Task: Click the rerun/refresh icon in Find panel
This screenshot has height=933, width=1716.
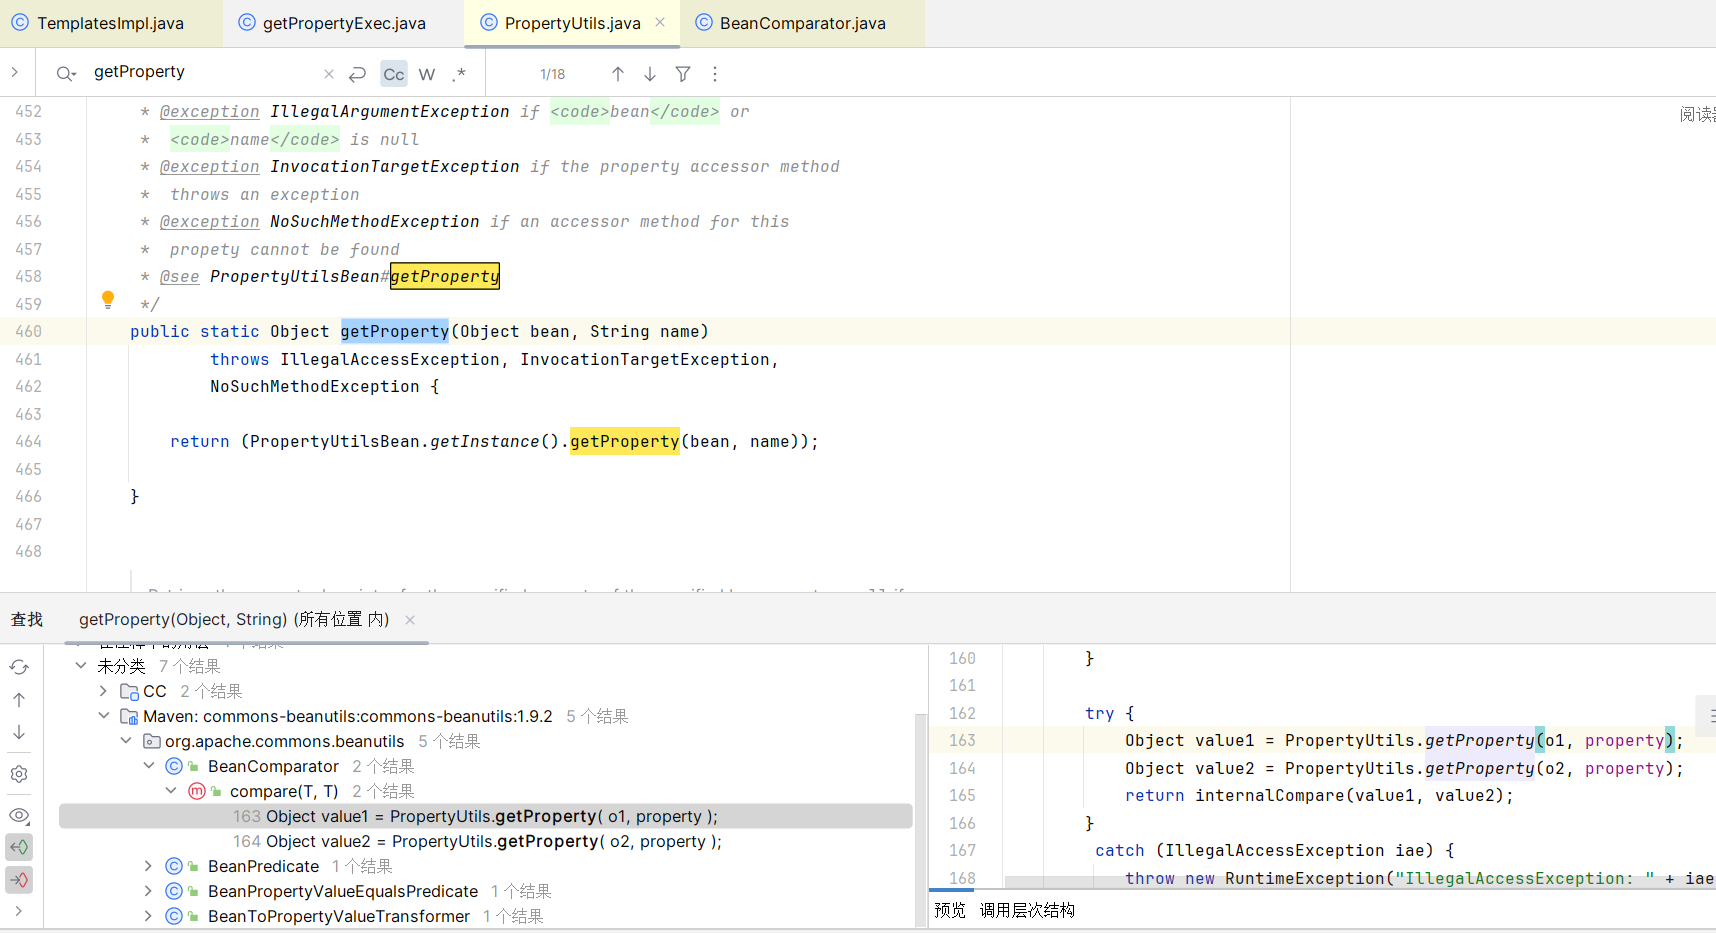Action: pos(19,667)
